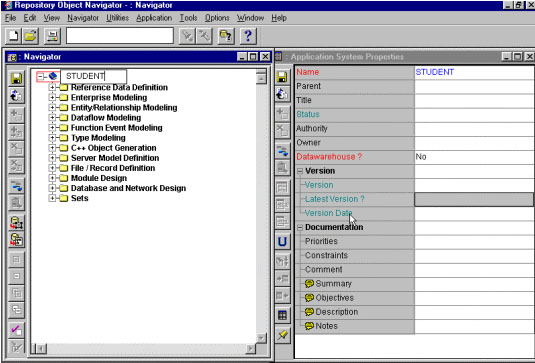The width and height of the screenshot is (535, 363).
Task: Open the Options menu
Action: (x=217, y=18)
